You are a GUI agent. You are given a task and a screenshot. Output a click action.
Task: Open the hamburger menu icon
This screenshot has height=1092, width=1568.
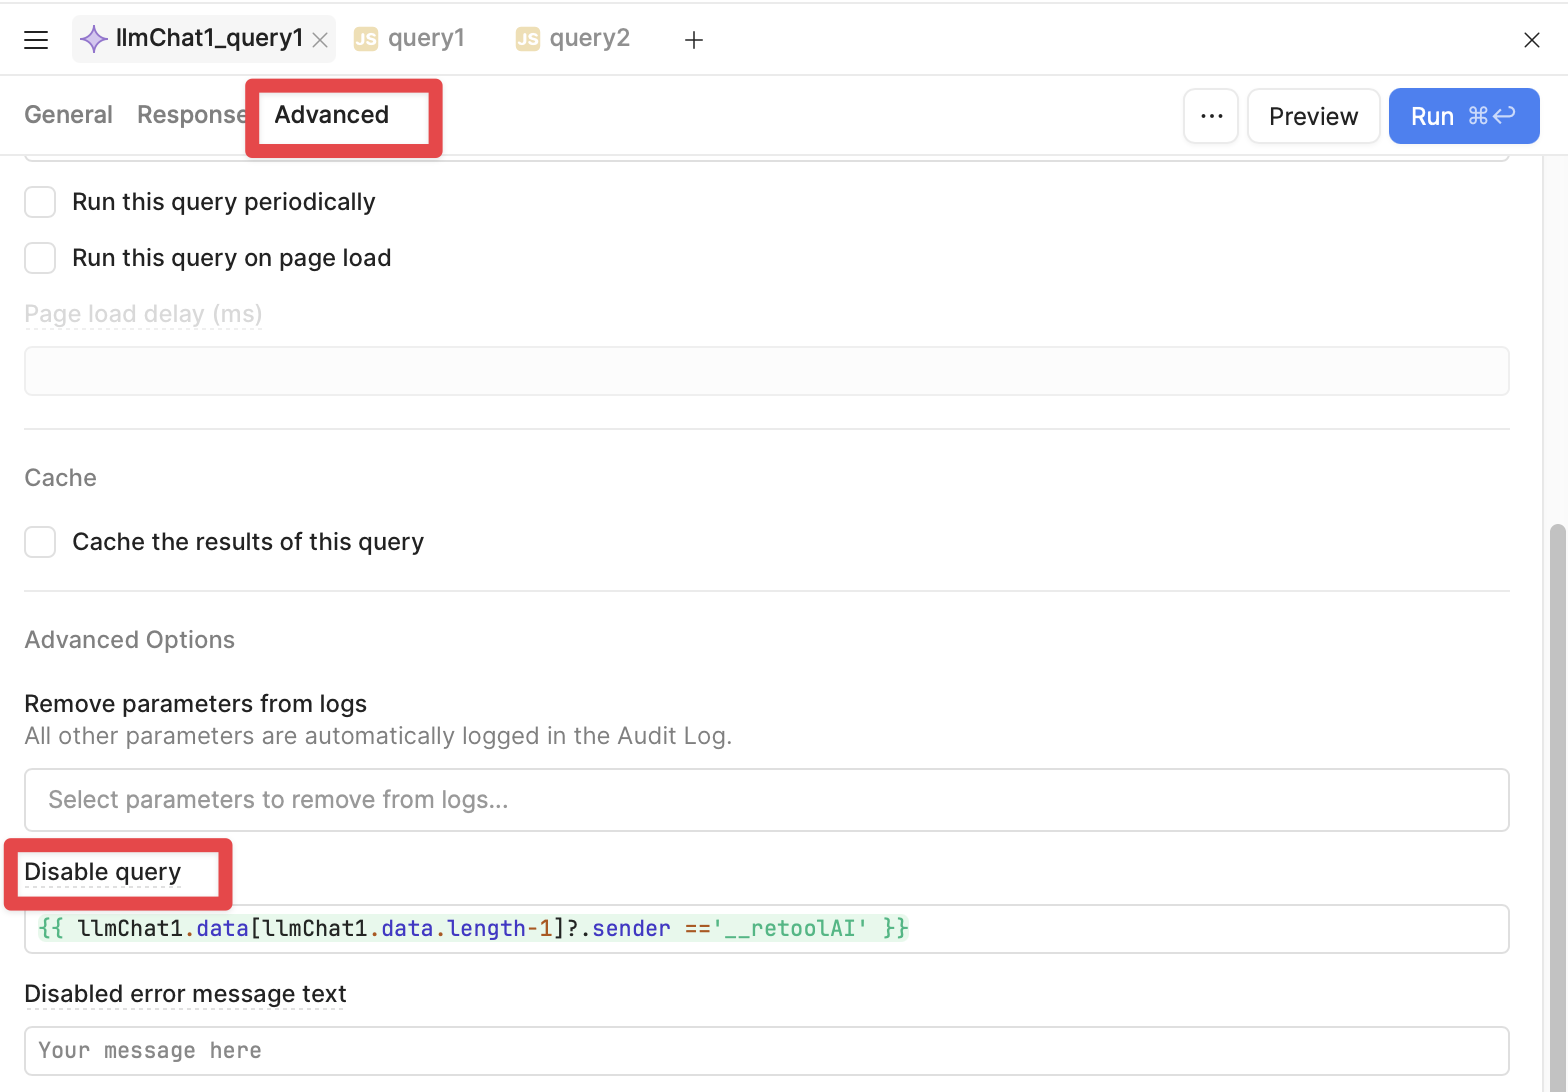click(36, 40)
